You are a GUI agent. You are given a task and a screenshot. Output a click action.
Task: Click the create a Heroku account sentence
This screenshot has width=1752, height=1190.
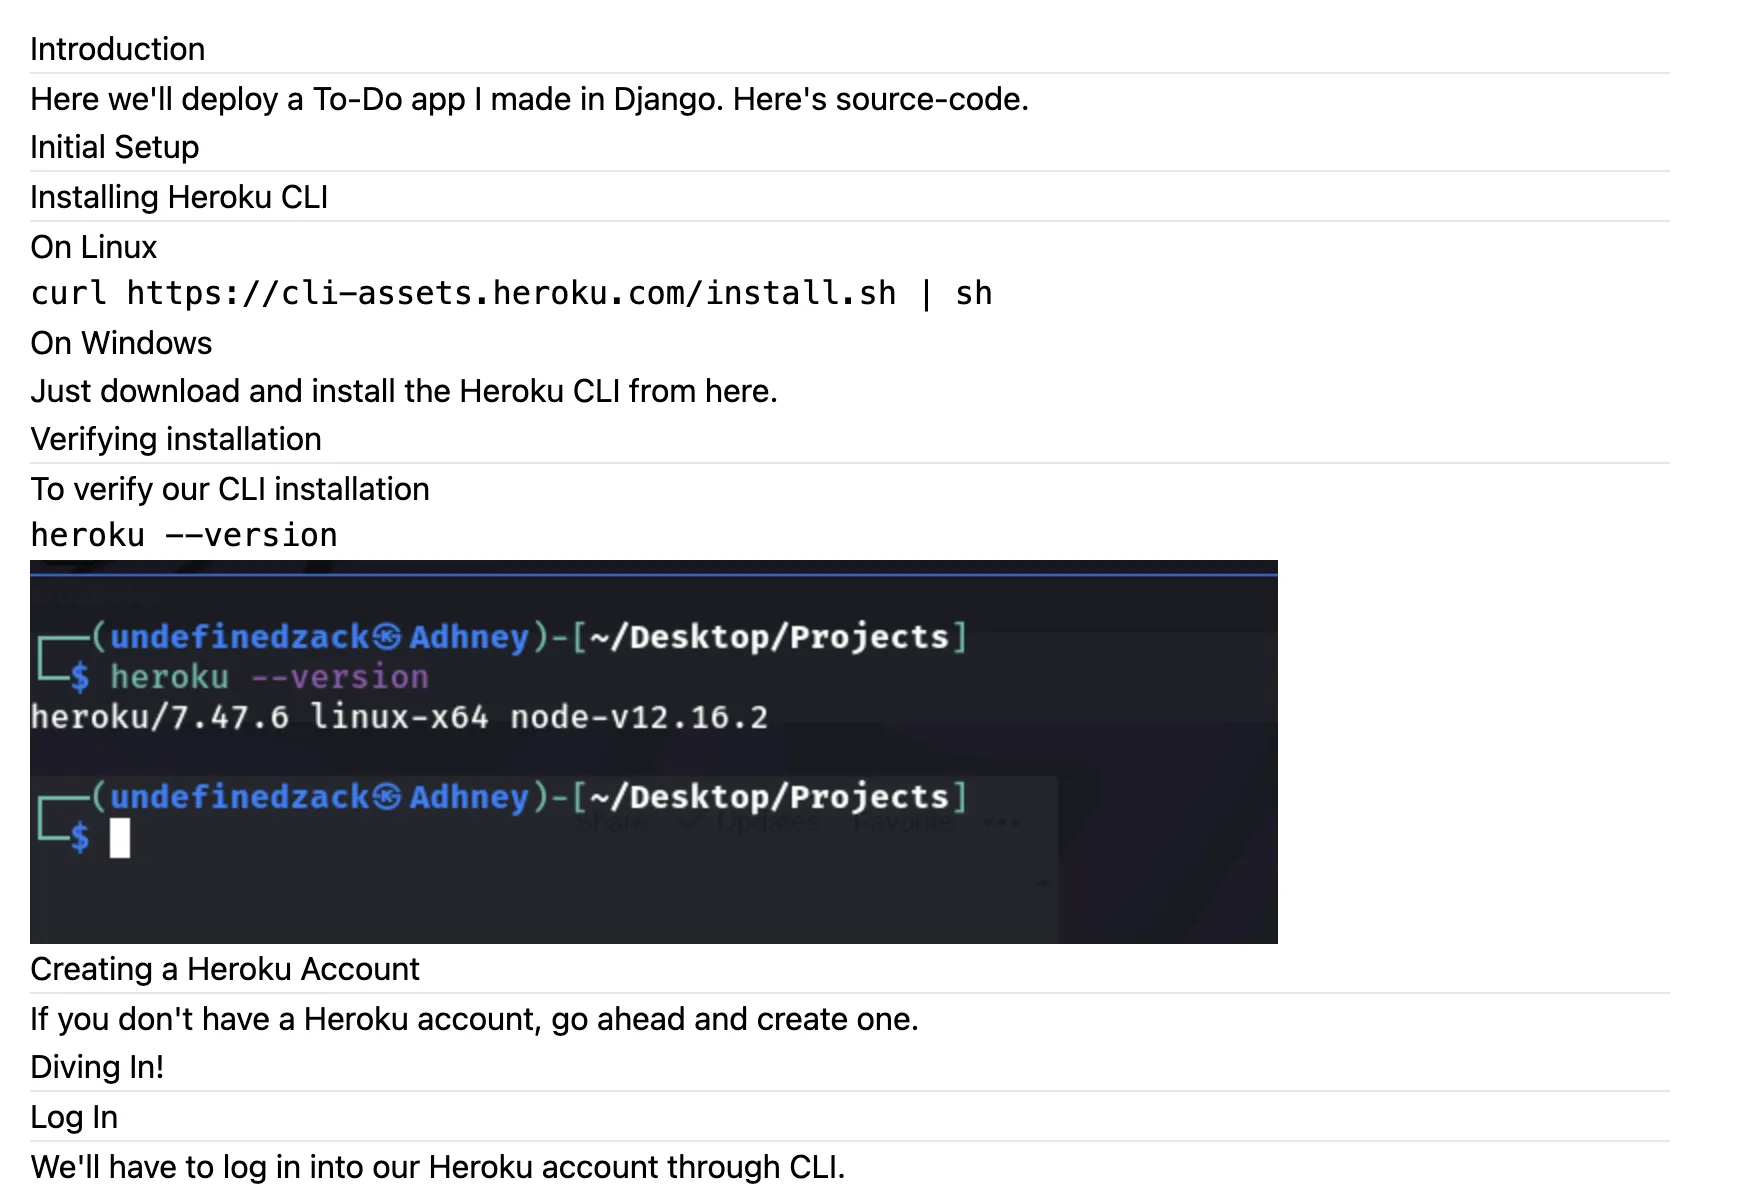point(473,1019)
